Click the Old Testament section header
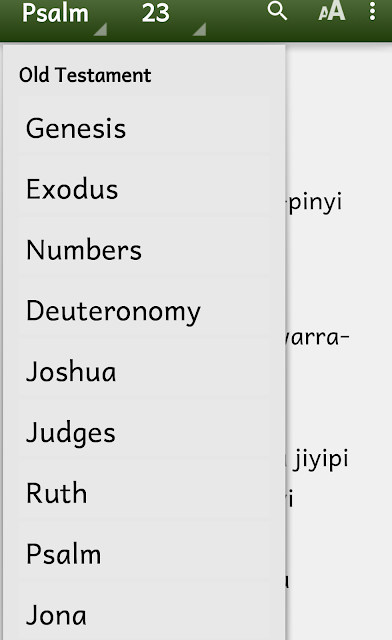392x640 pixels. click(x=85, y=75)
